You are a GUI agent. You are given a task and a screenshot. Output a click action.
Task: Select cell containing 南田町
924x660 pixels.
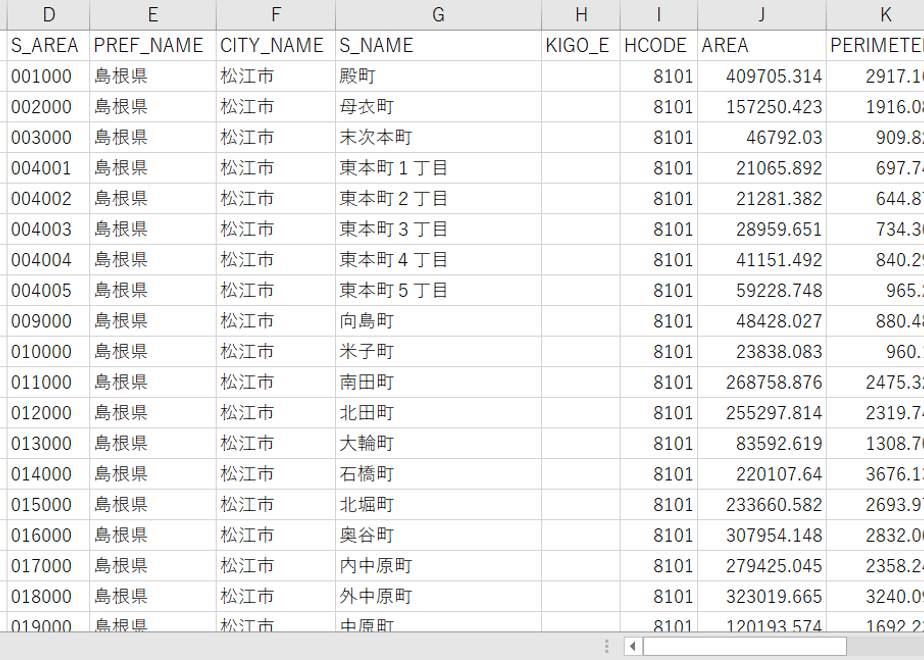pos(438,382)
